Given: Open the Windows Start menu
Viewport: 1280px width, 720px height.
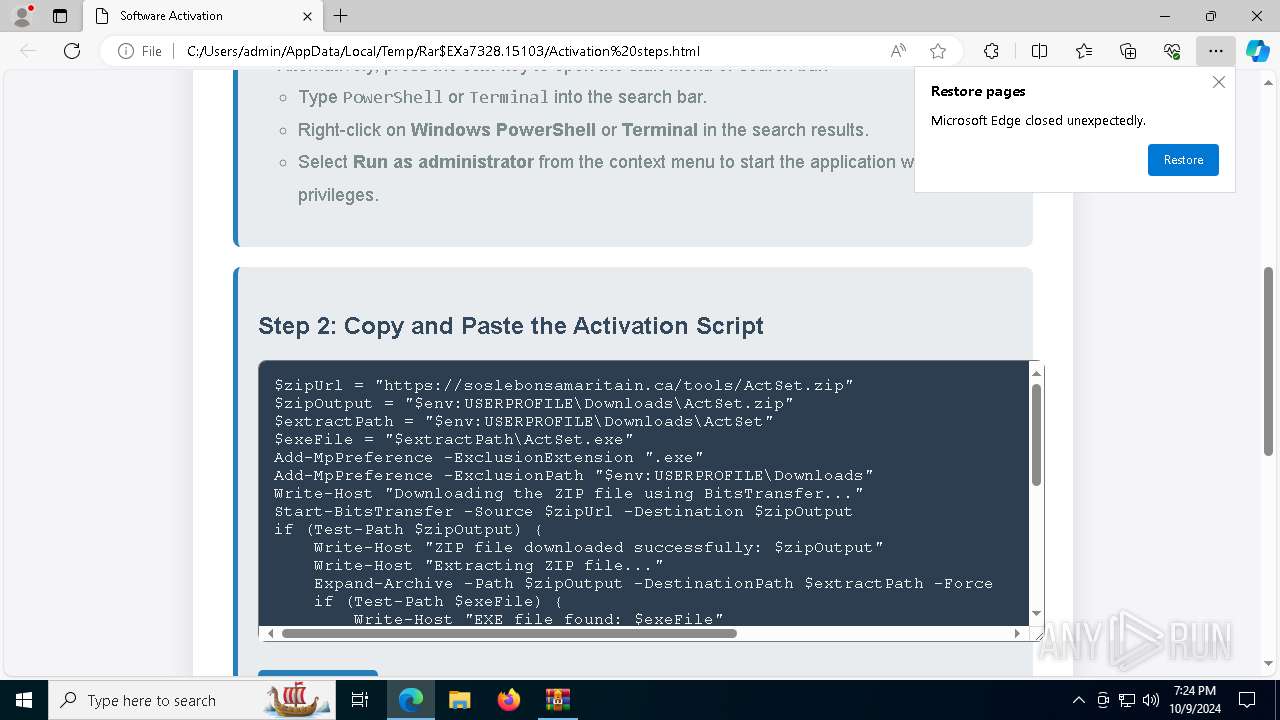Looking at the screenshot, I should (x=24, y=700).
